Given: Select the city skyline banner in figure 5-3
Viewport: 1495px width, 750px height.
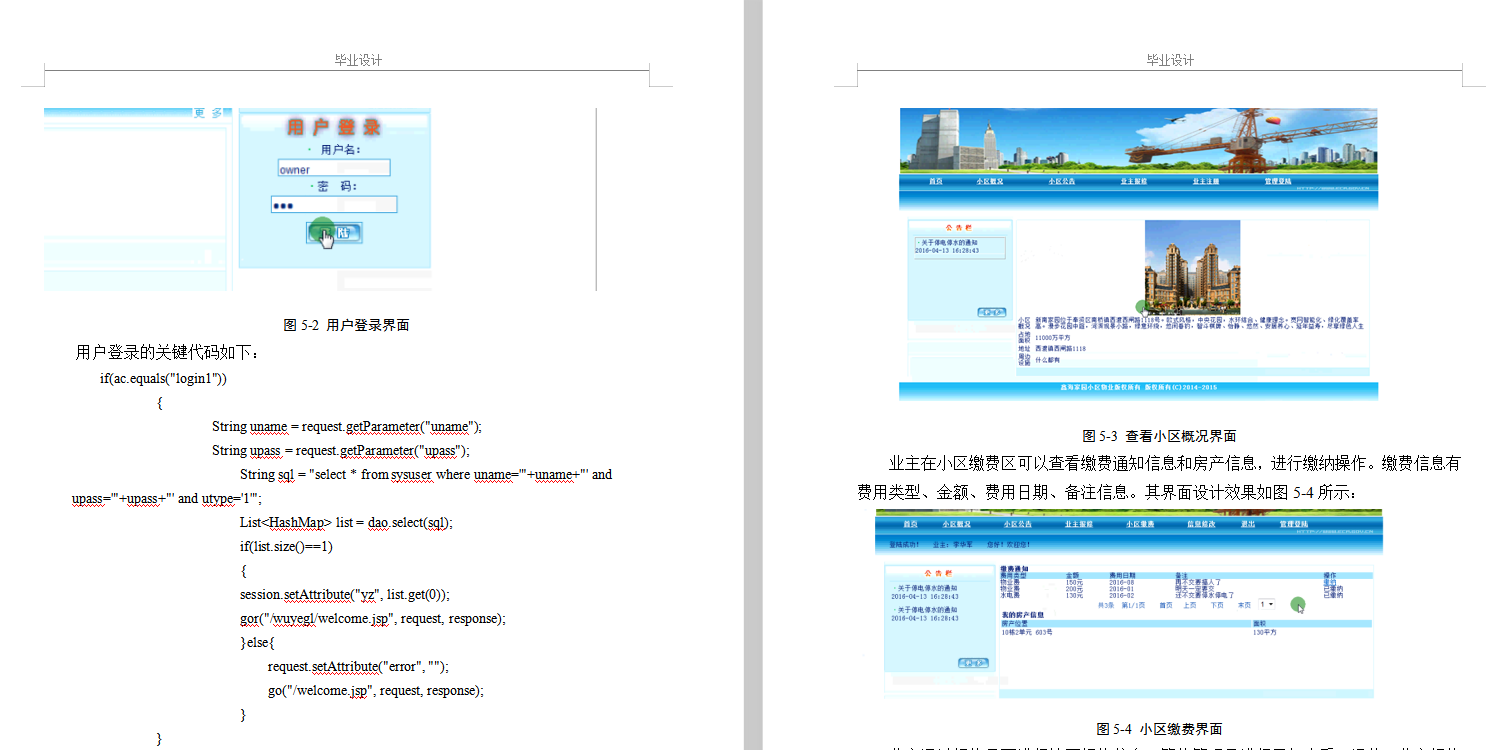Looking at the screenshot, I should click(x=1139, y=140).
